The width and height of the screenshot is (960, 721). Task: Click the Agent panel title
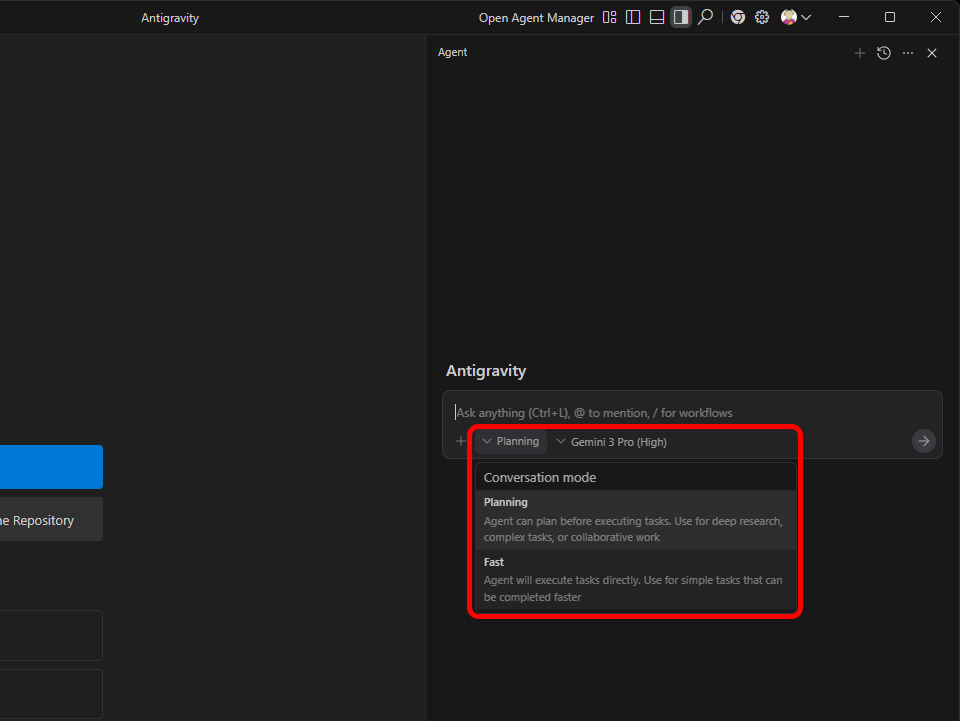[x=452, y=53]
